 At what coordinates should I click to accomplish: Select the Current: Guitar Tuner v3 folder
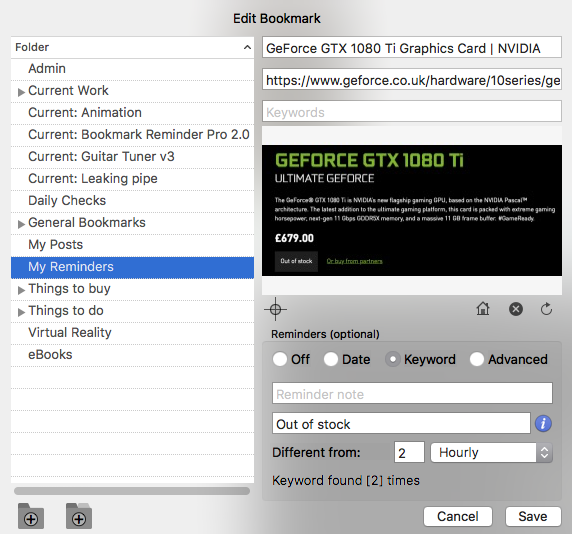[x=132, y=157]
